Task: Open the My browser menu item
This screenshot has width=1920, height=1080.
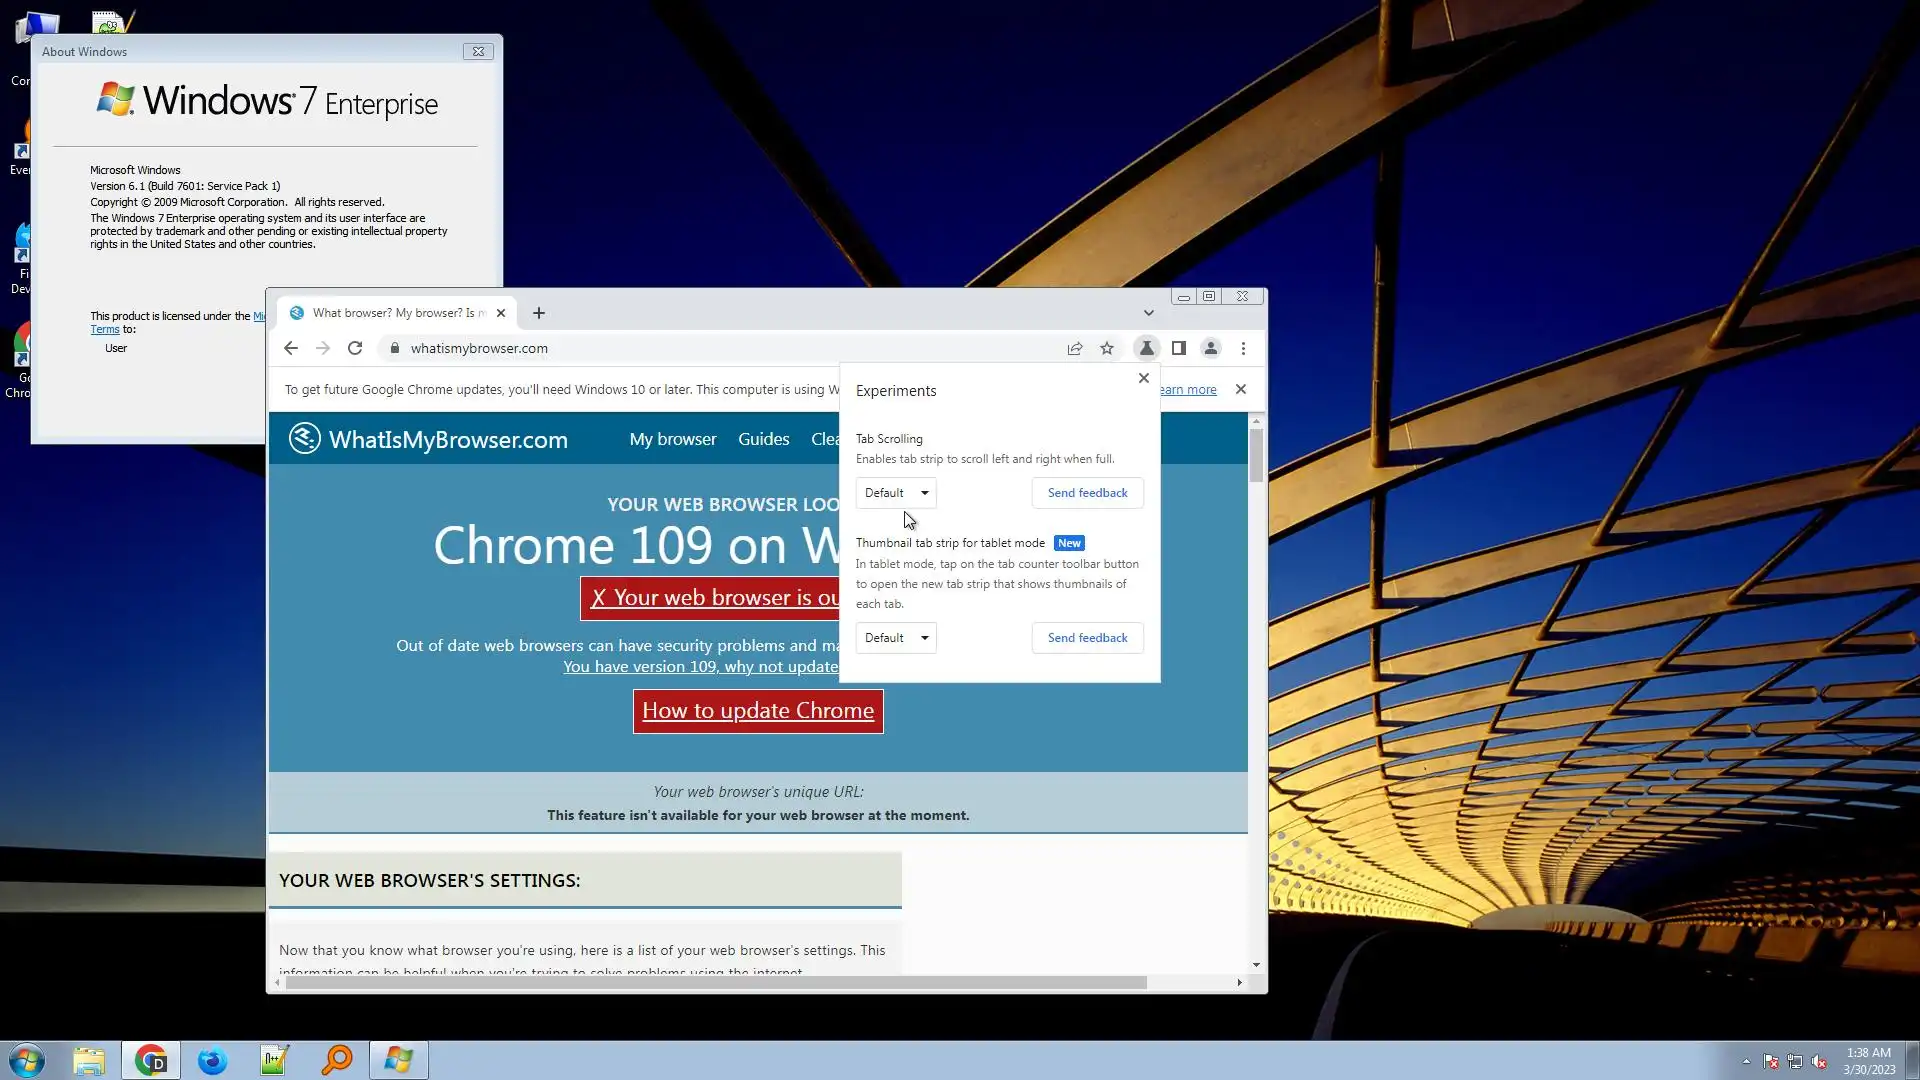Action: pyautogui.click(x=673, y=439)
